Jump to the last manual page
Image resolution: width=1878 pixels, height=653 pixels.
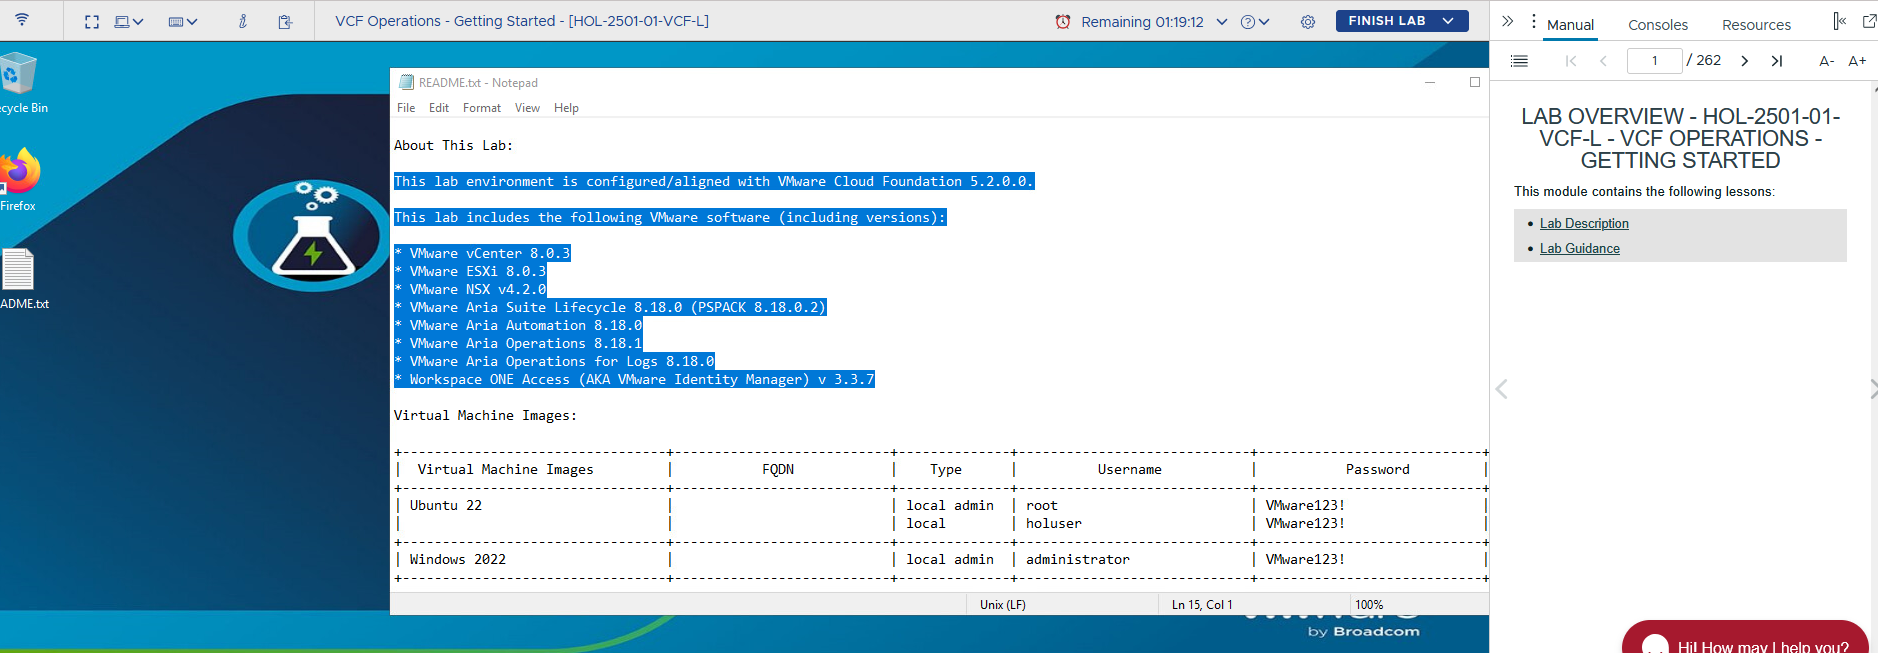point(1777,61)
